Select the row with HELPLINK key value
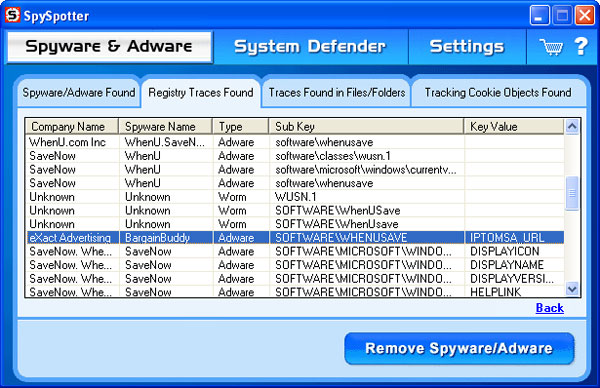Image resolution: width=600 pixels, height=388 pixels. coord(295,292)
